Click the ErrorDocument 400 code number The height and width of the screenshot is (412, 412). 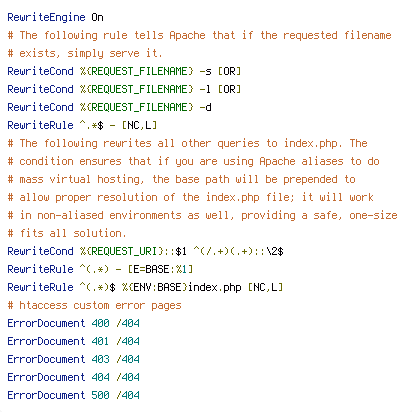click(x=100, y=323)
